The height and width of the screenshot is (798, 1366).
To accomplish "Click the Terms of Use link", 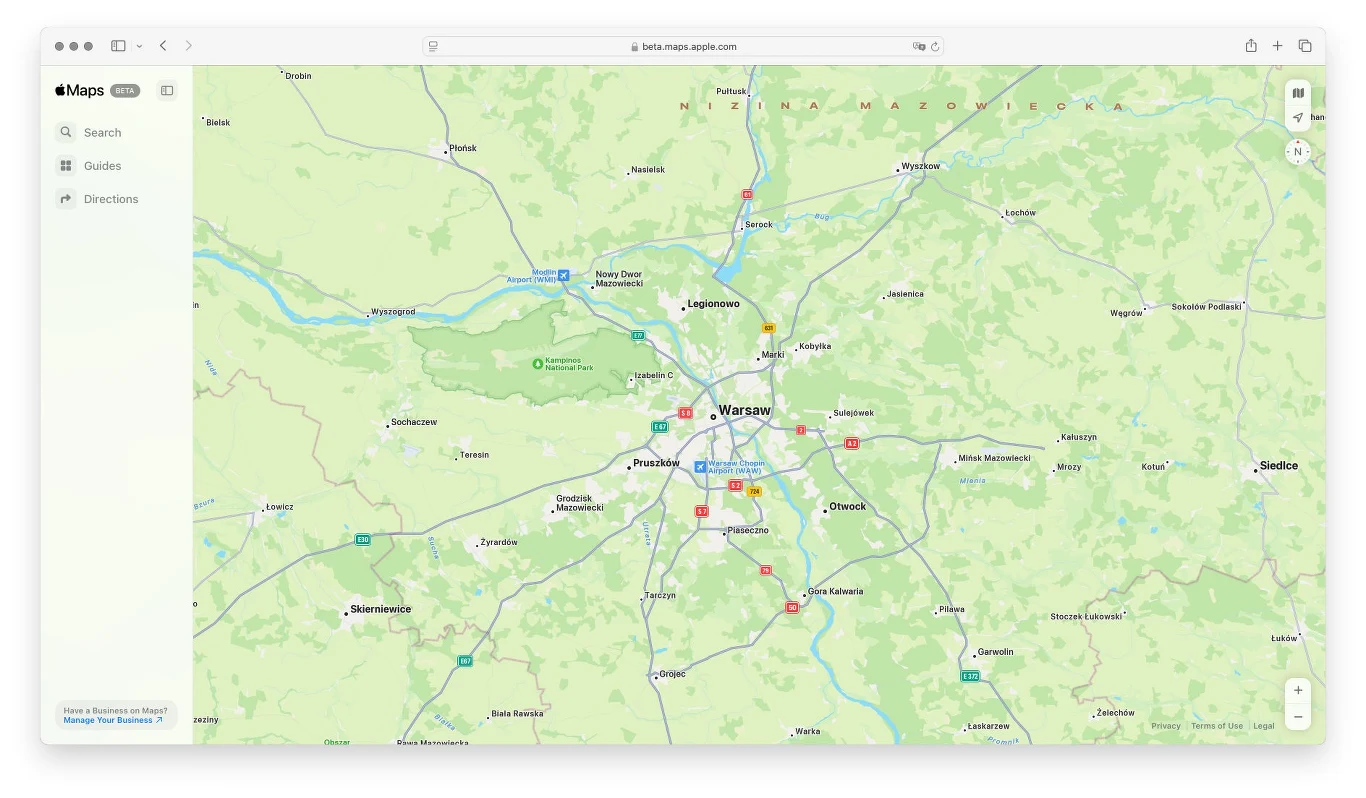I will pyautogui.click(x=1216, y=726).
